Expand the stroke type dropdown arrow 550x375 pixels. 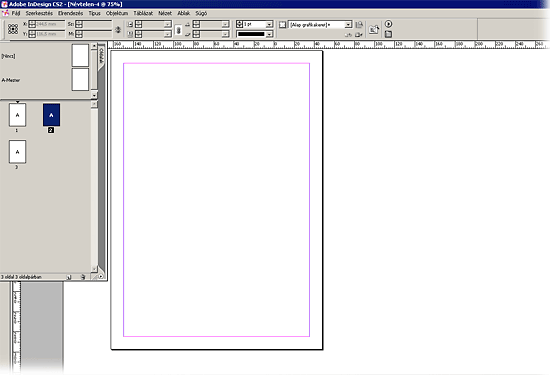click(269, 34)
